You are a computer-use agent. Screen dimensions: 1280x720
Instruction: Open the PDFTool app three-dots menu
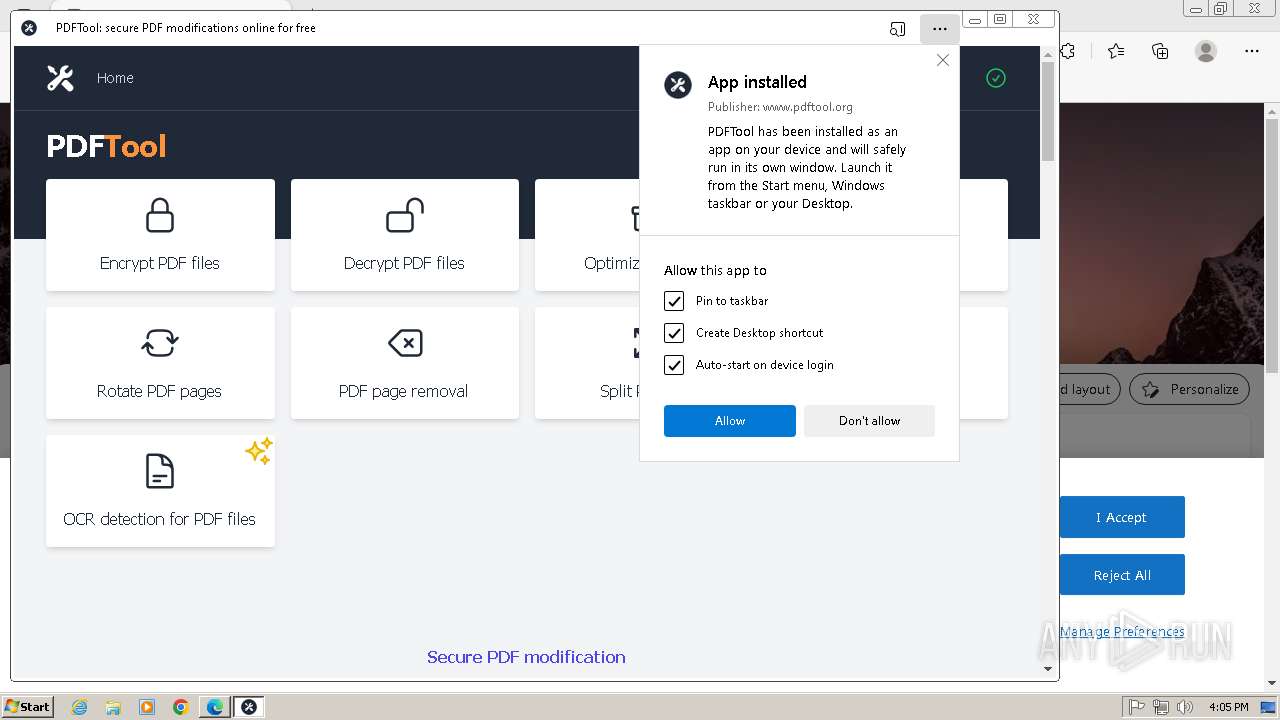(939, 29)
